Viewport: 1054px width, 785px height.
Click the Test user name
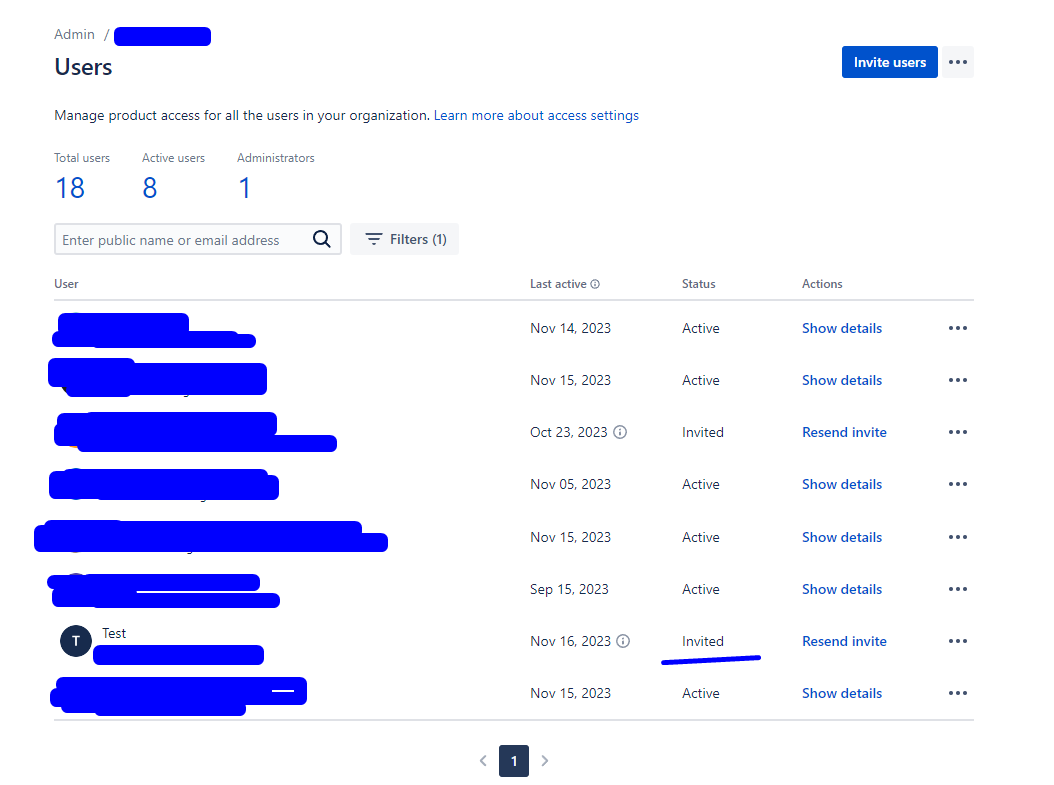tap(114, 633)
